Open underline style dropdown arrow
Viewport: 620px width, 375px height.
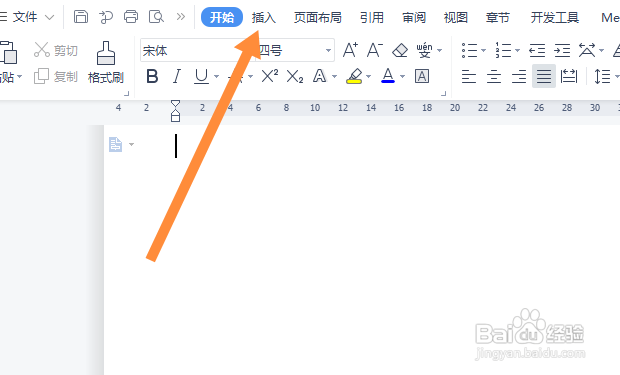[216, 76]
